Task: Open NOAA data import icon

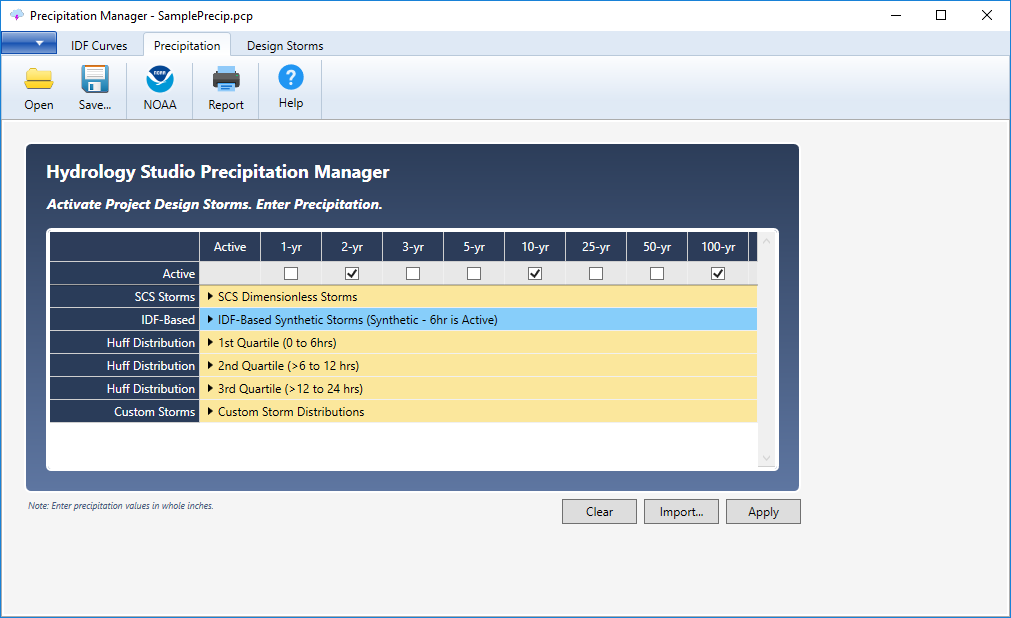Action: pyautogui.click(x=160, y=79)
